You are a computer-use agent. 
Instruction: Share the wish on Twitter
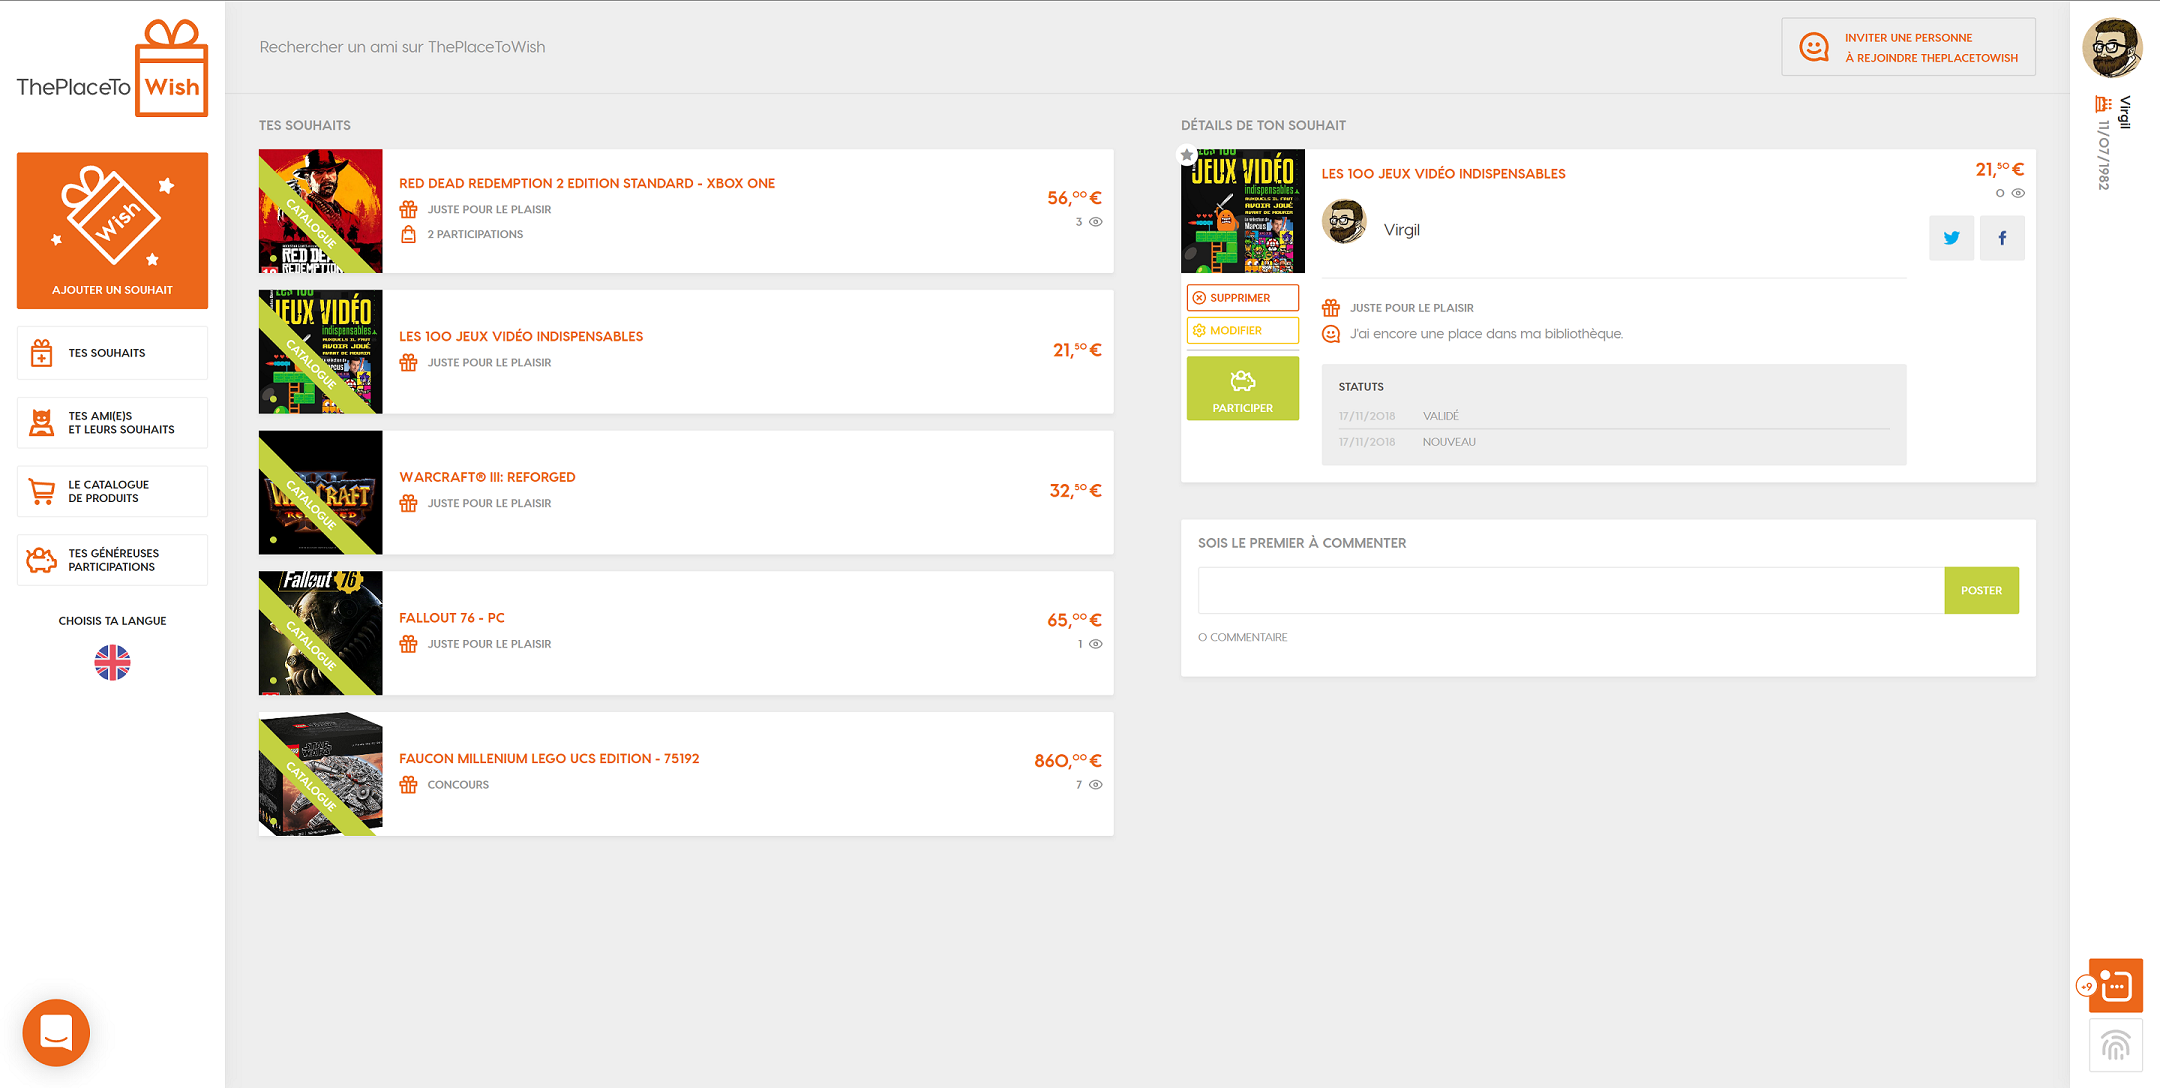click(x=1951, y=238)
